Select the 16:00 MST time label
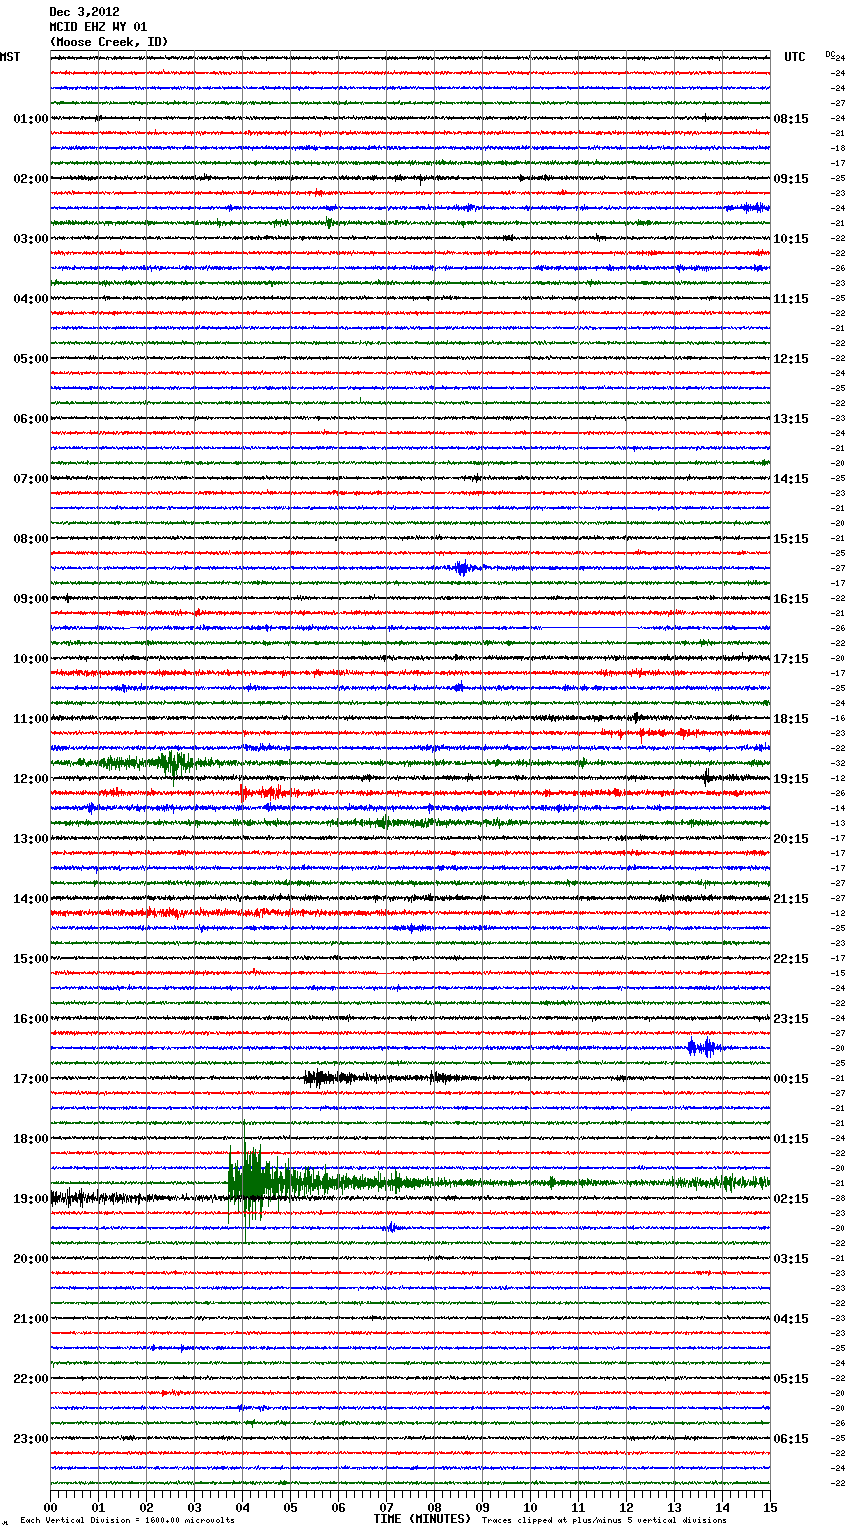Screen dimensions: 850x1534 tap(30, 1019)
